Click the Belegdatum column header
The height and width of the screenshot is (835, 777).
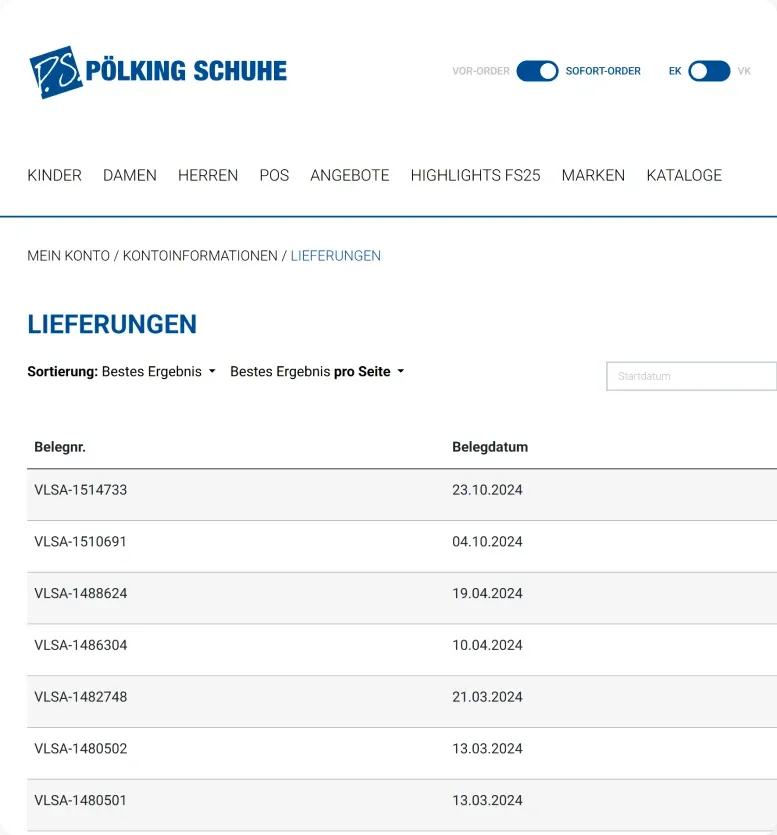(x=490, y=447)
